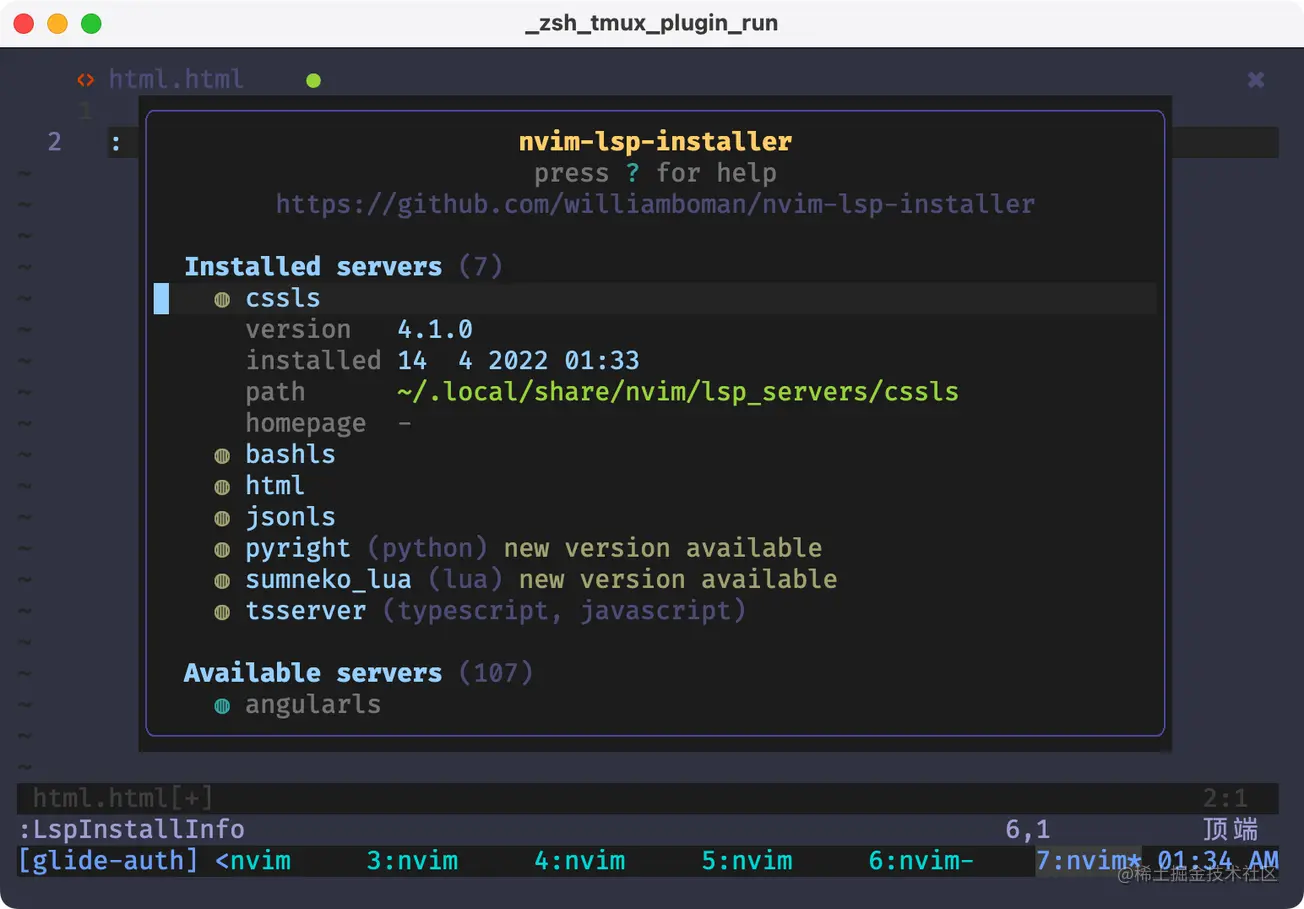Click the bullet icon beside pyright

[222, 549]
